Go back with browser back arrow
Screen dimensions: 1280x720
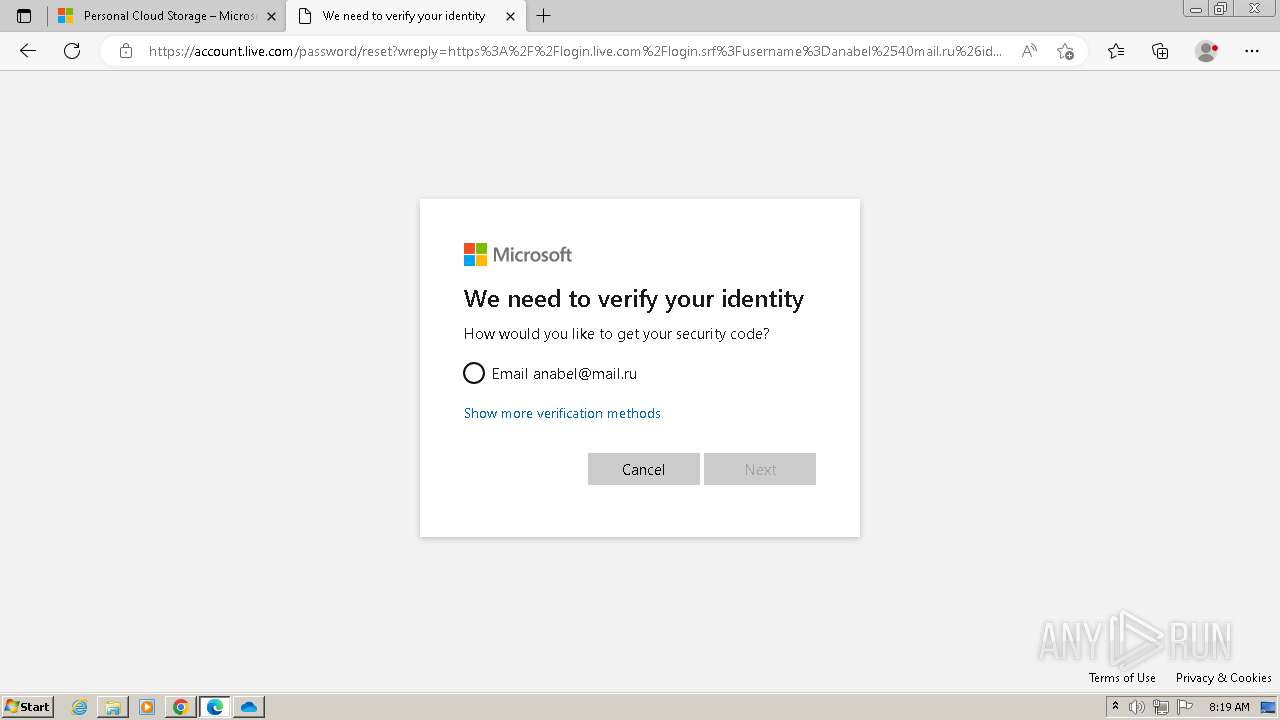(x=28, y=51)
